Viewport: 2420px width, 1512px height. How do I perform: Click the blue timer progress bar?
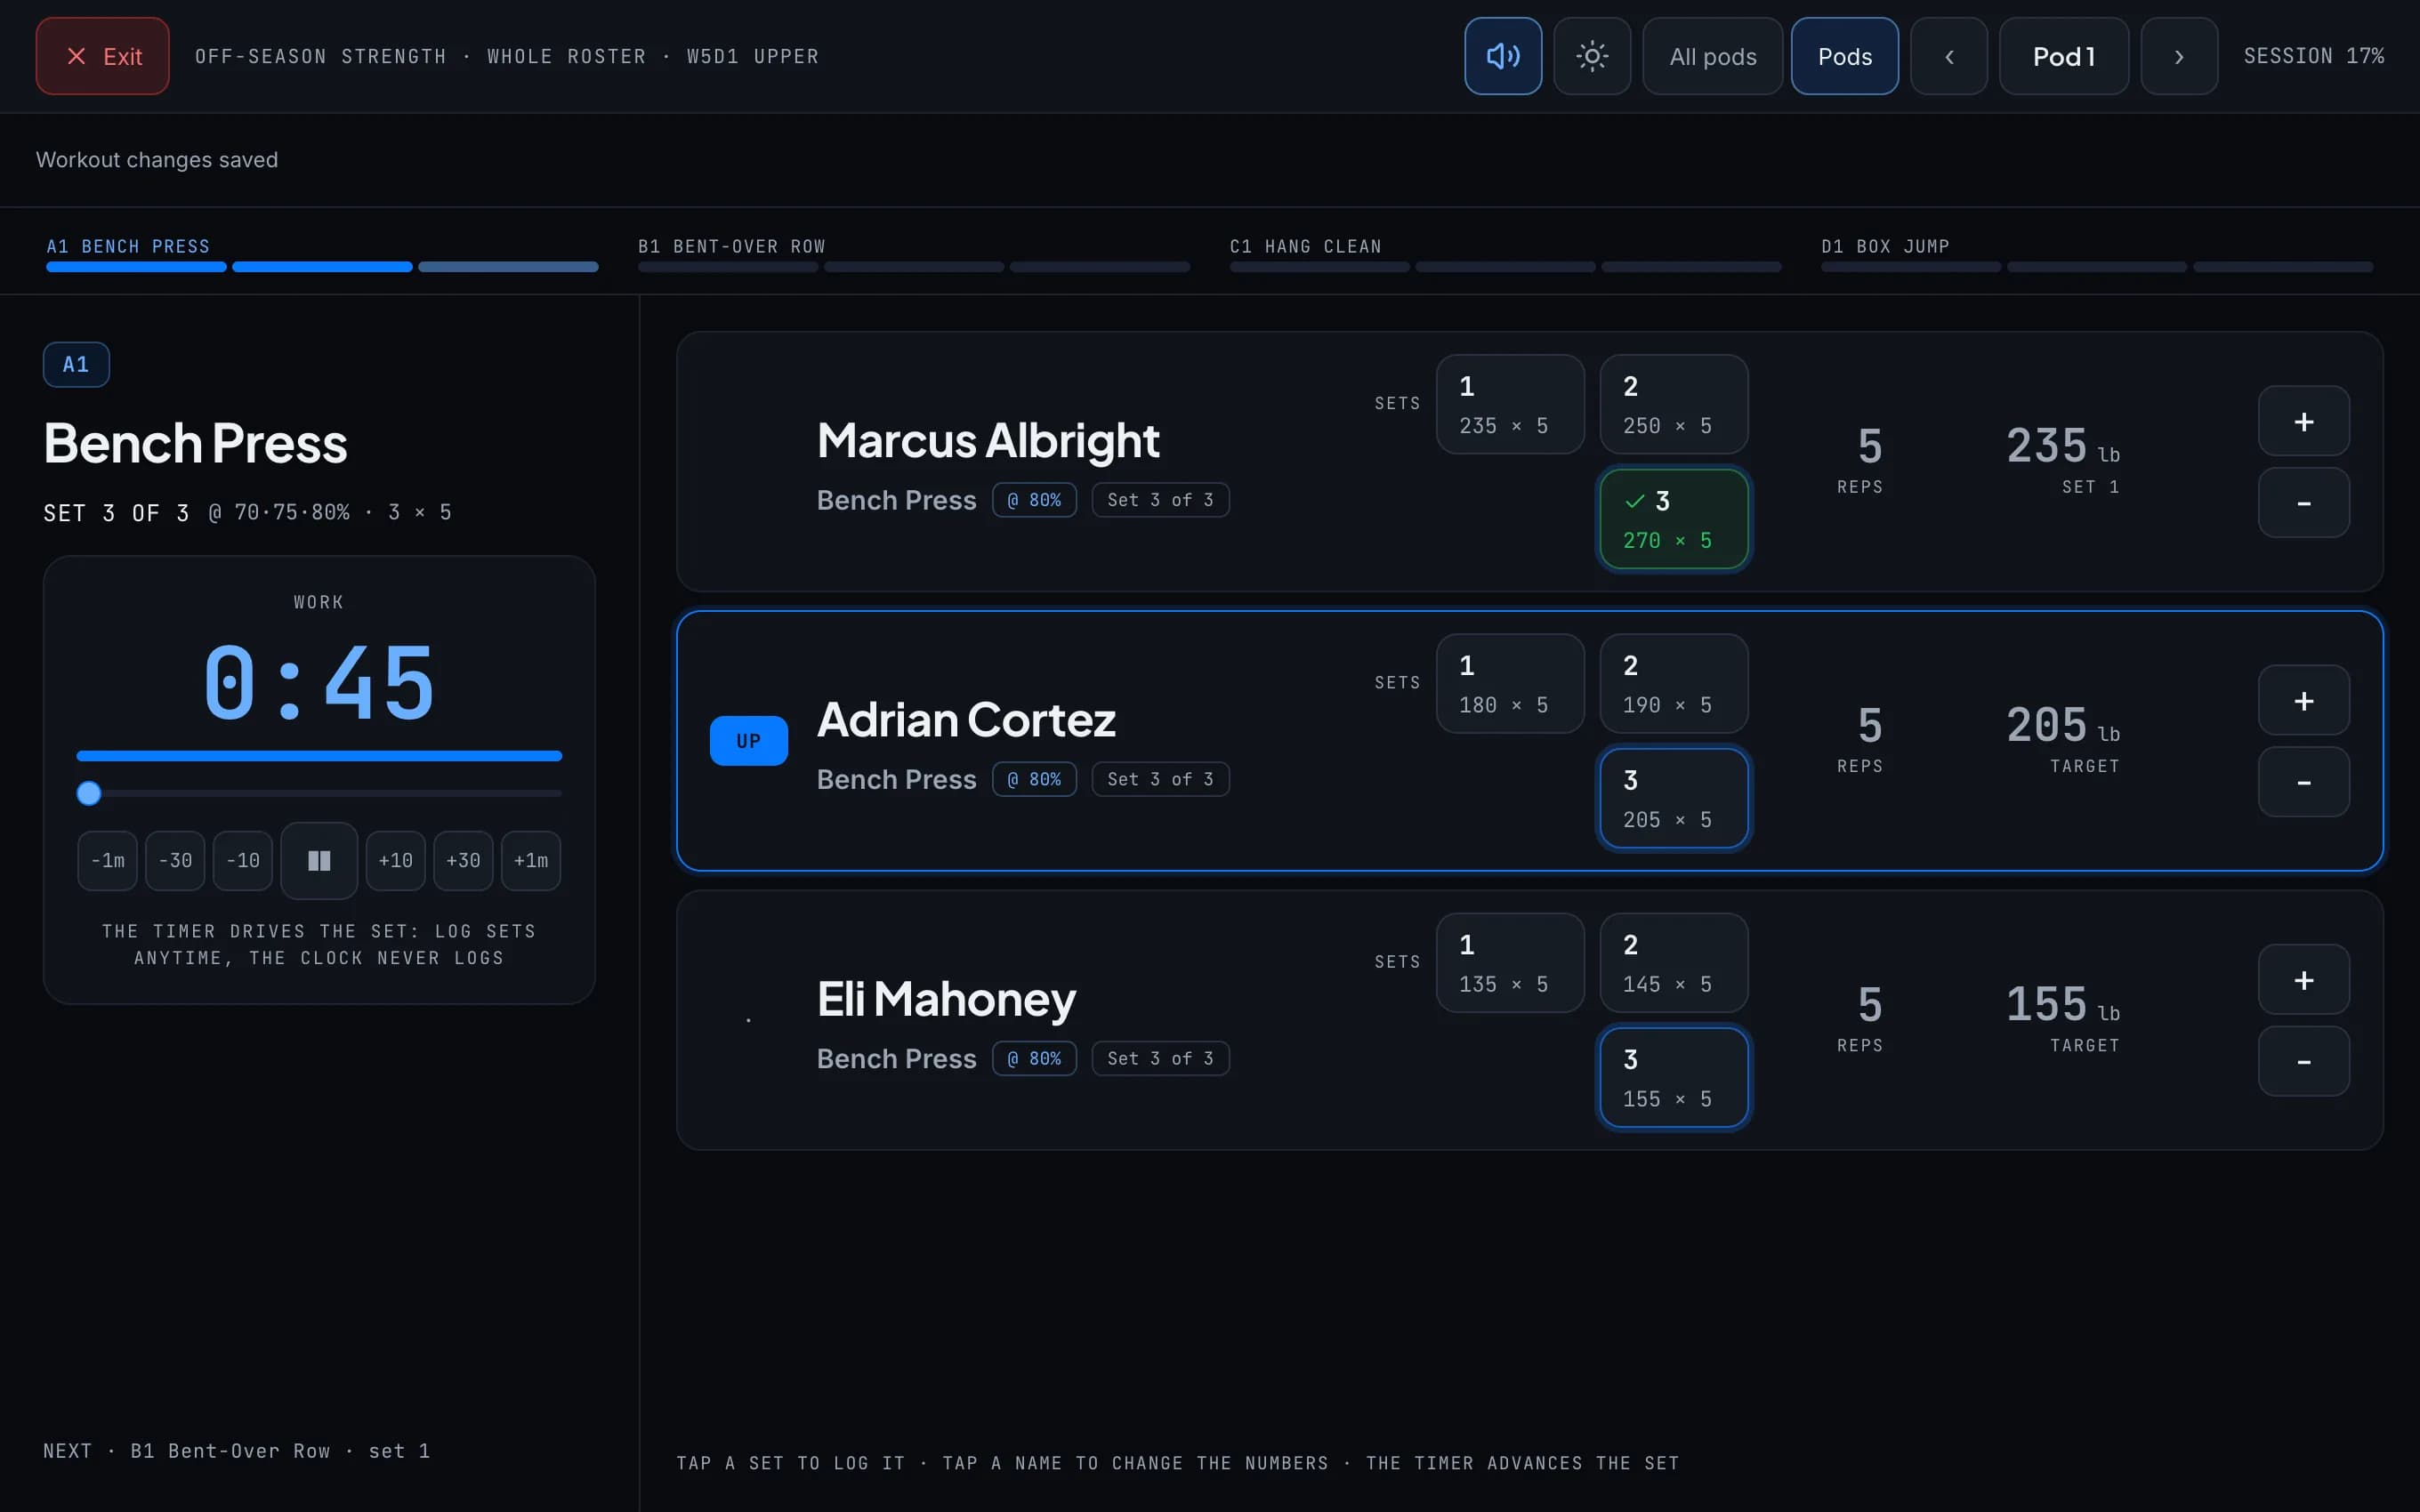click(319, 756)
